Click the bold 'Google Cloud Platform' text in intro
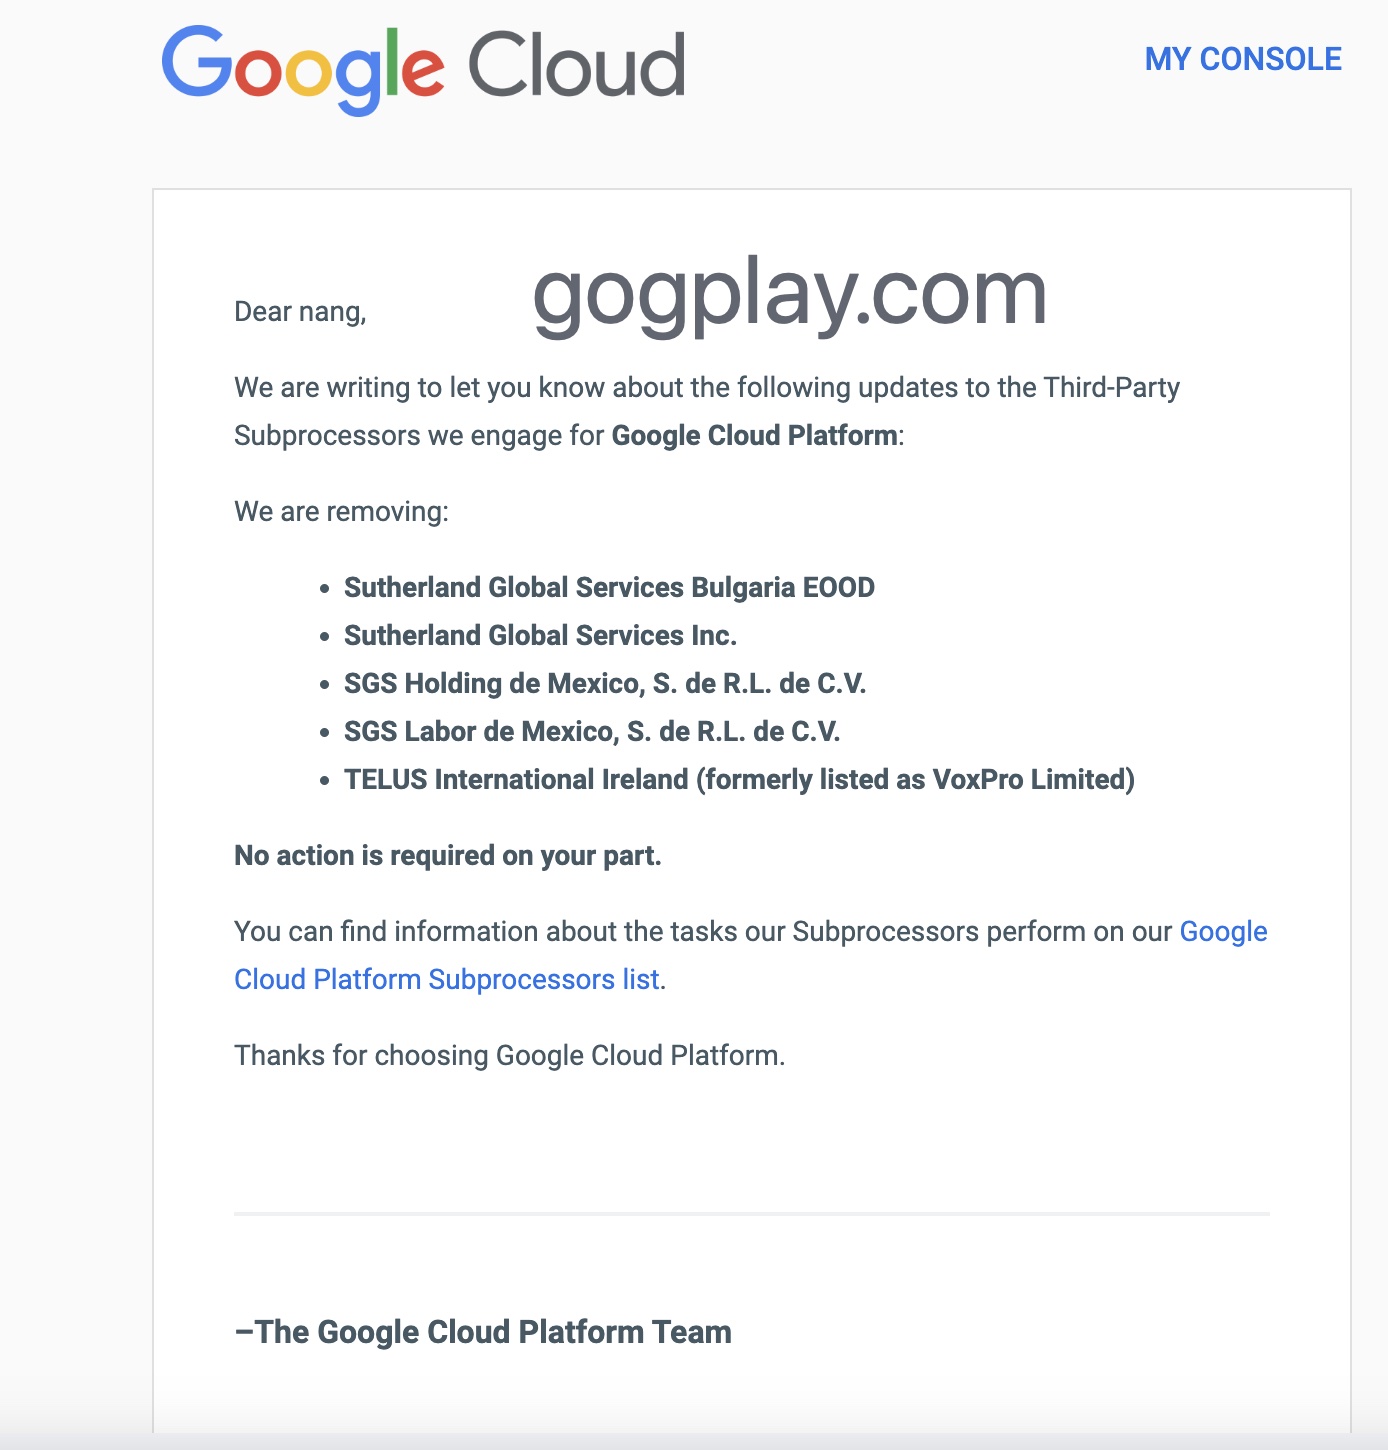Viewport: 1388px width, 1450px height. [x=754, y=436]
